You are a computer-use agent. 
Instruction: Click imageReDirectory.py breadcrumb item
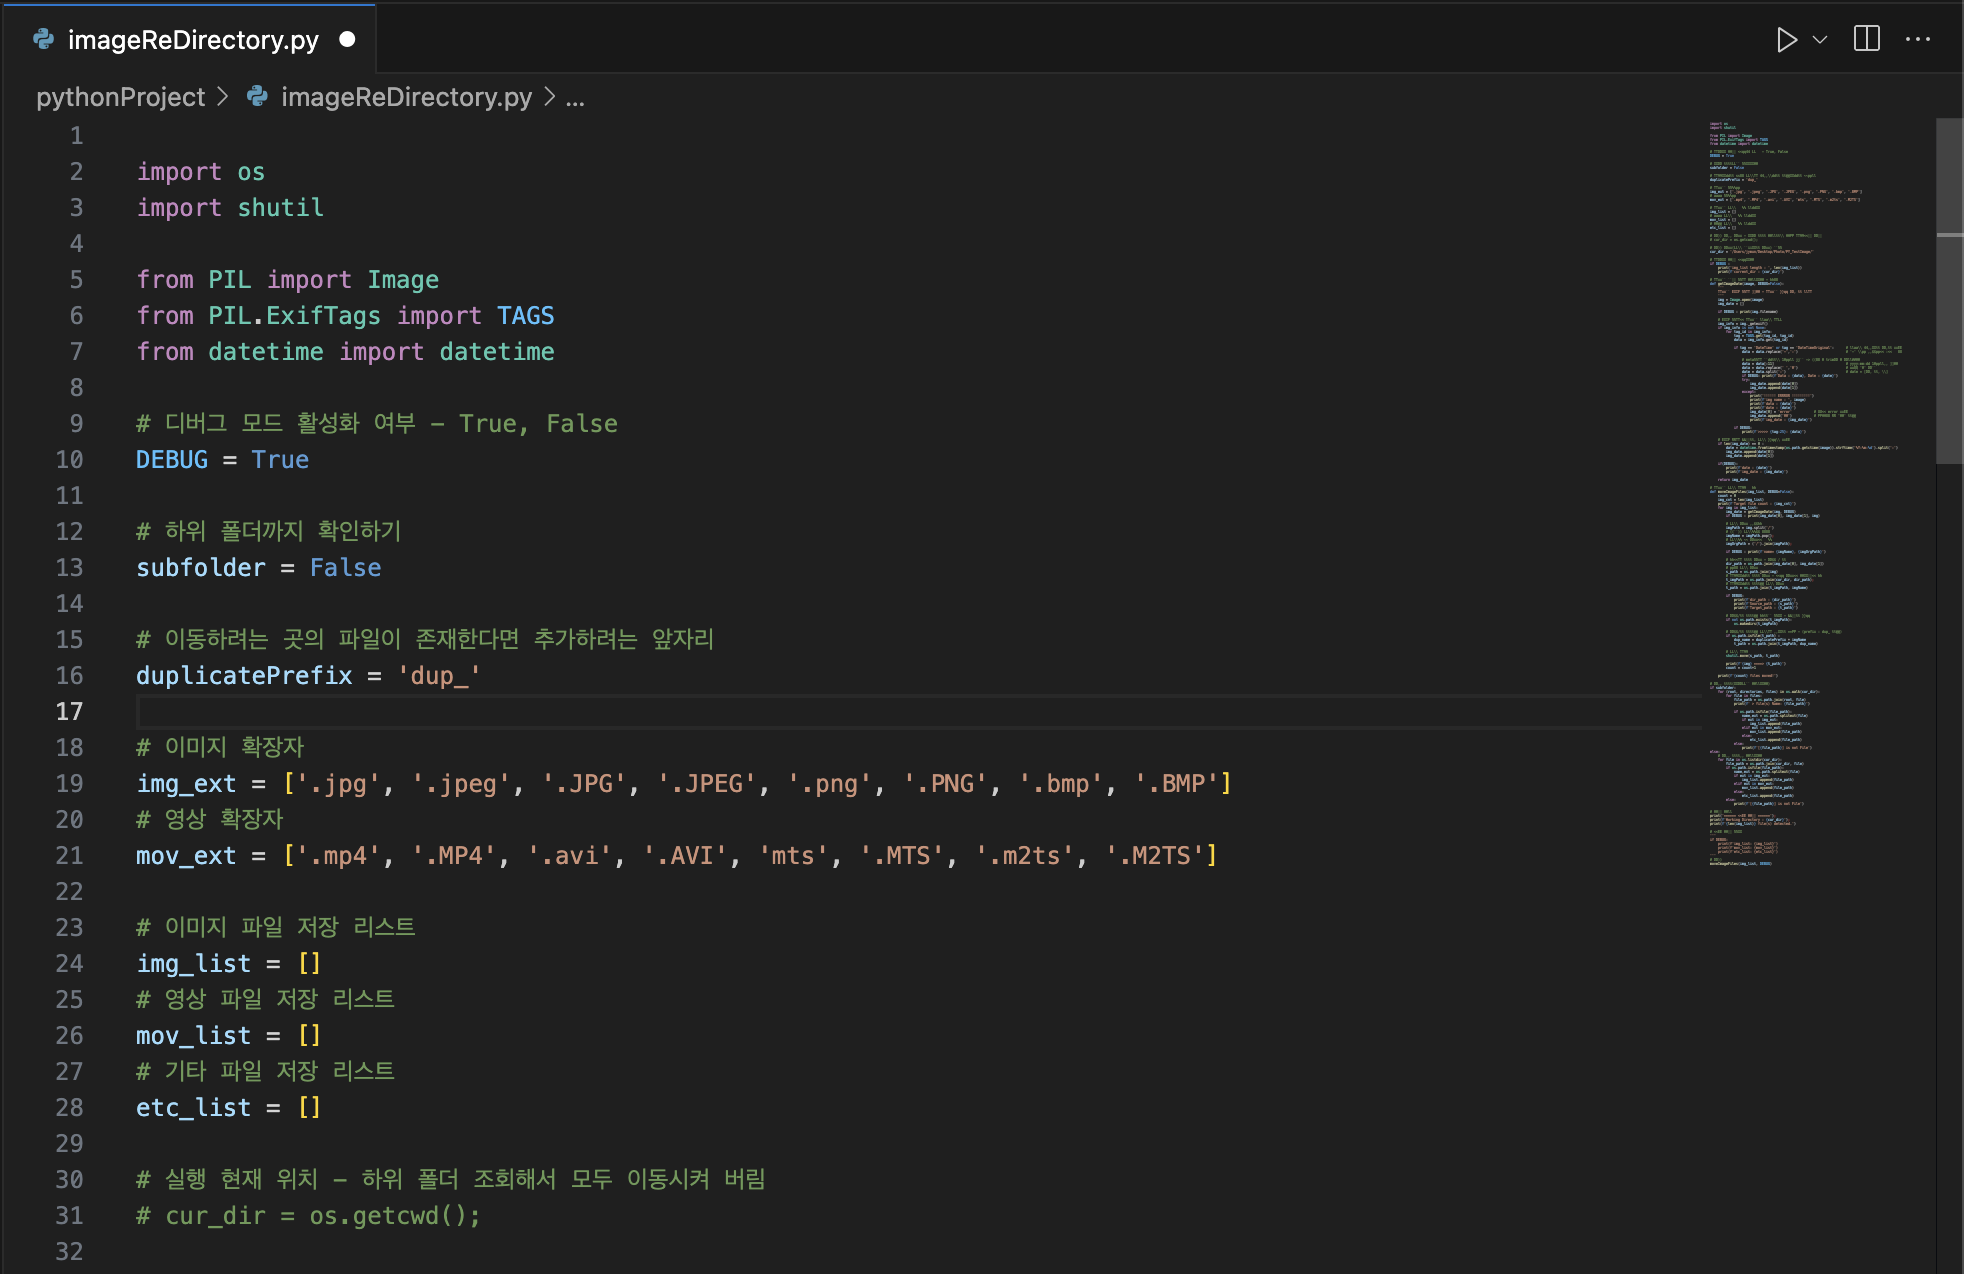(406, 97)
